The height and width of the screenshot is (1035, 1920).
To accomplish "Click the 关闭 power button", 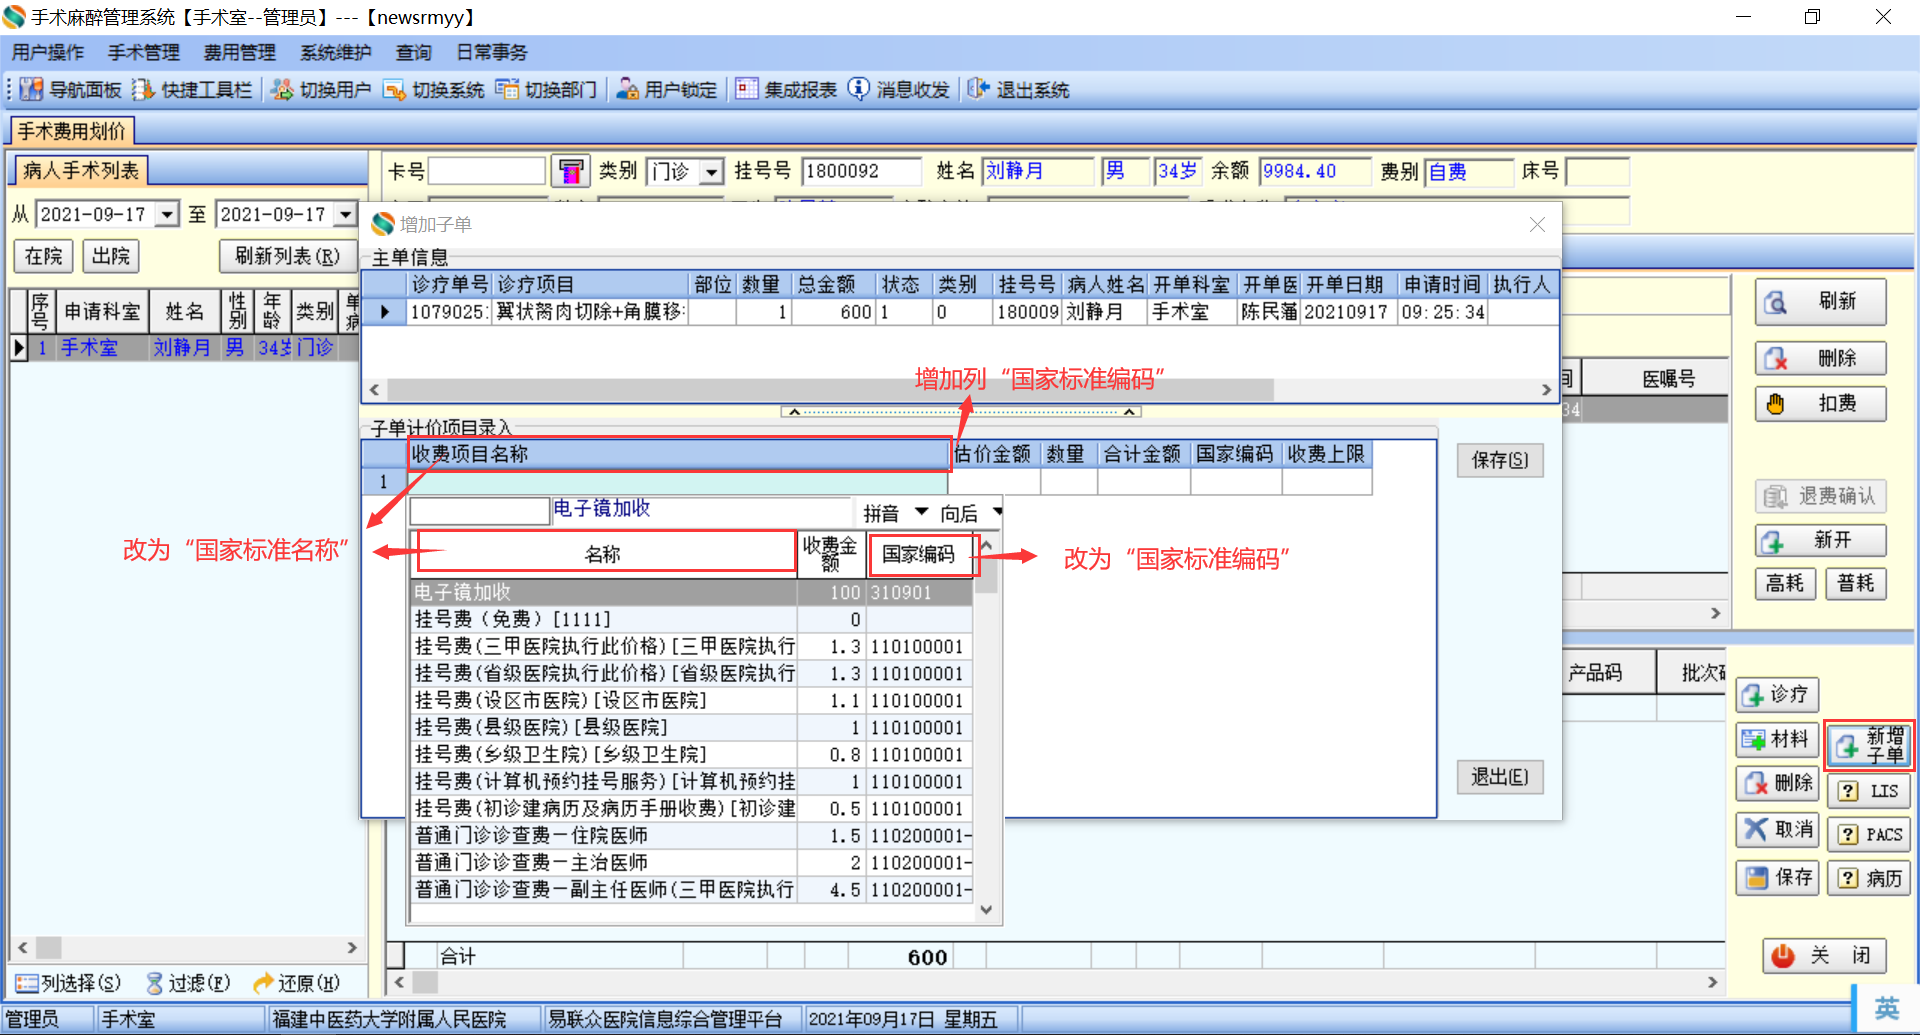I will [1824, 956].
